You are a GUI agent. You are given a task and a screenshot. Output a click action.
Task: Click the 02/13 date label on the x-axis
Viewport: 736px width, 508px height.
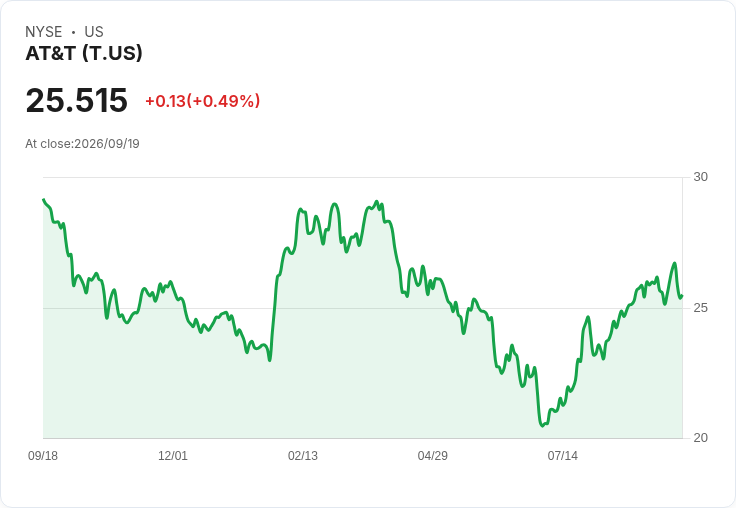tap(303, 455)
